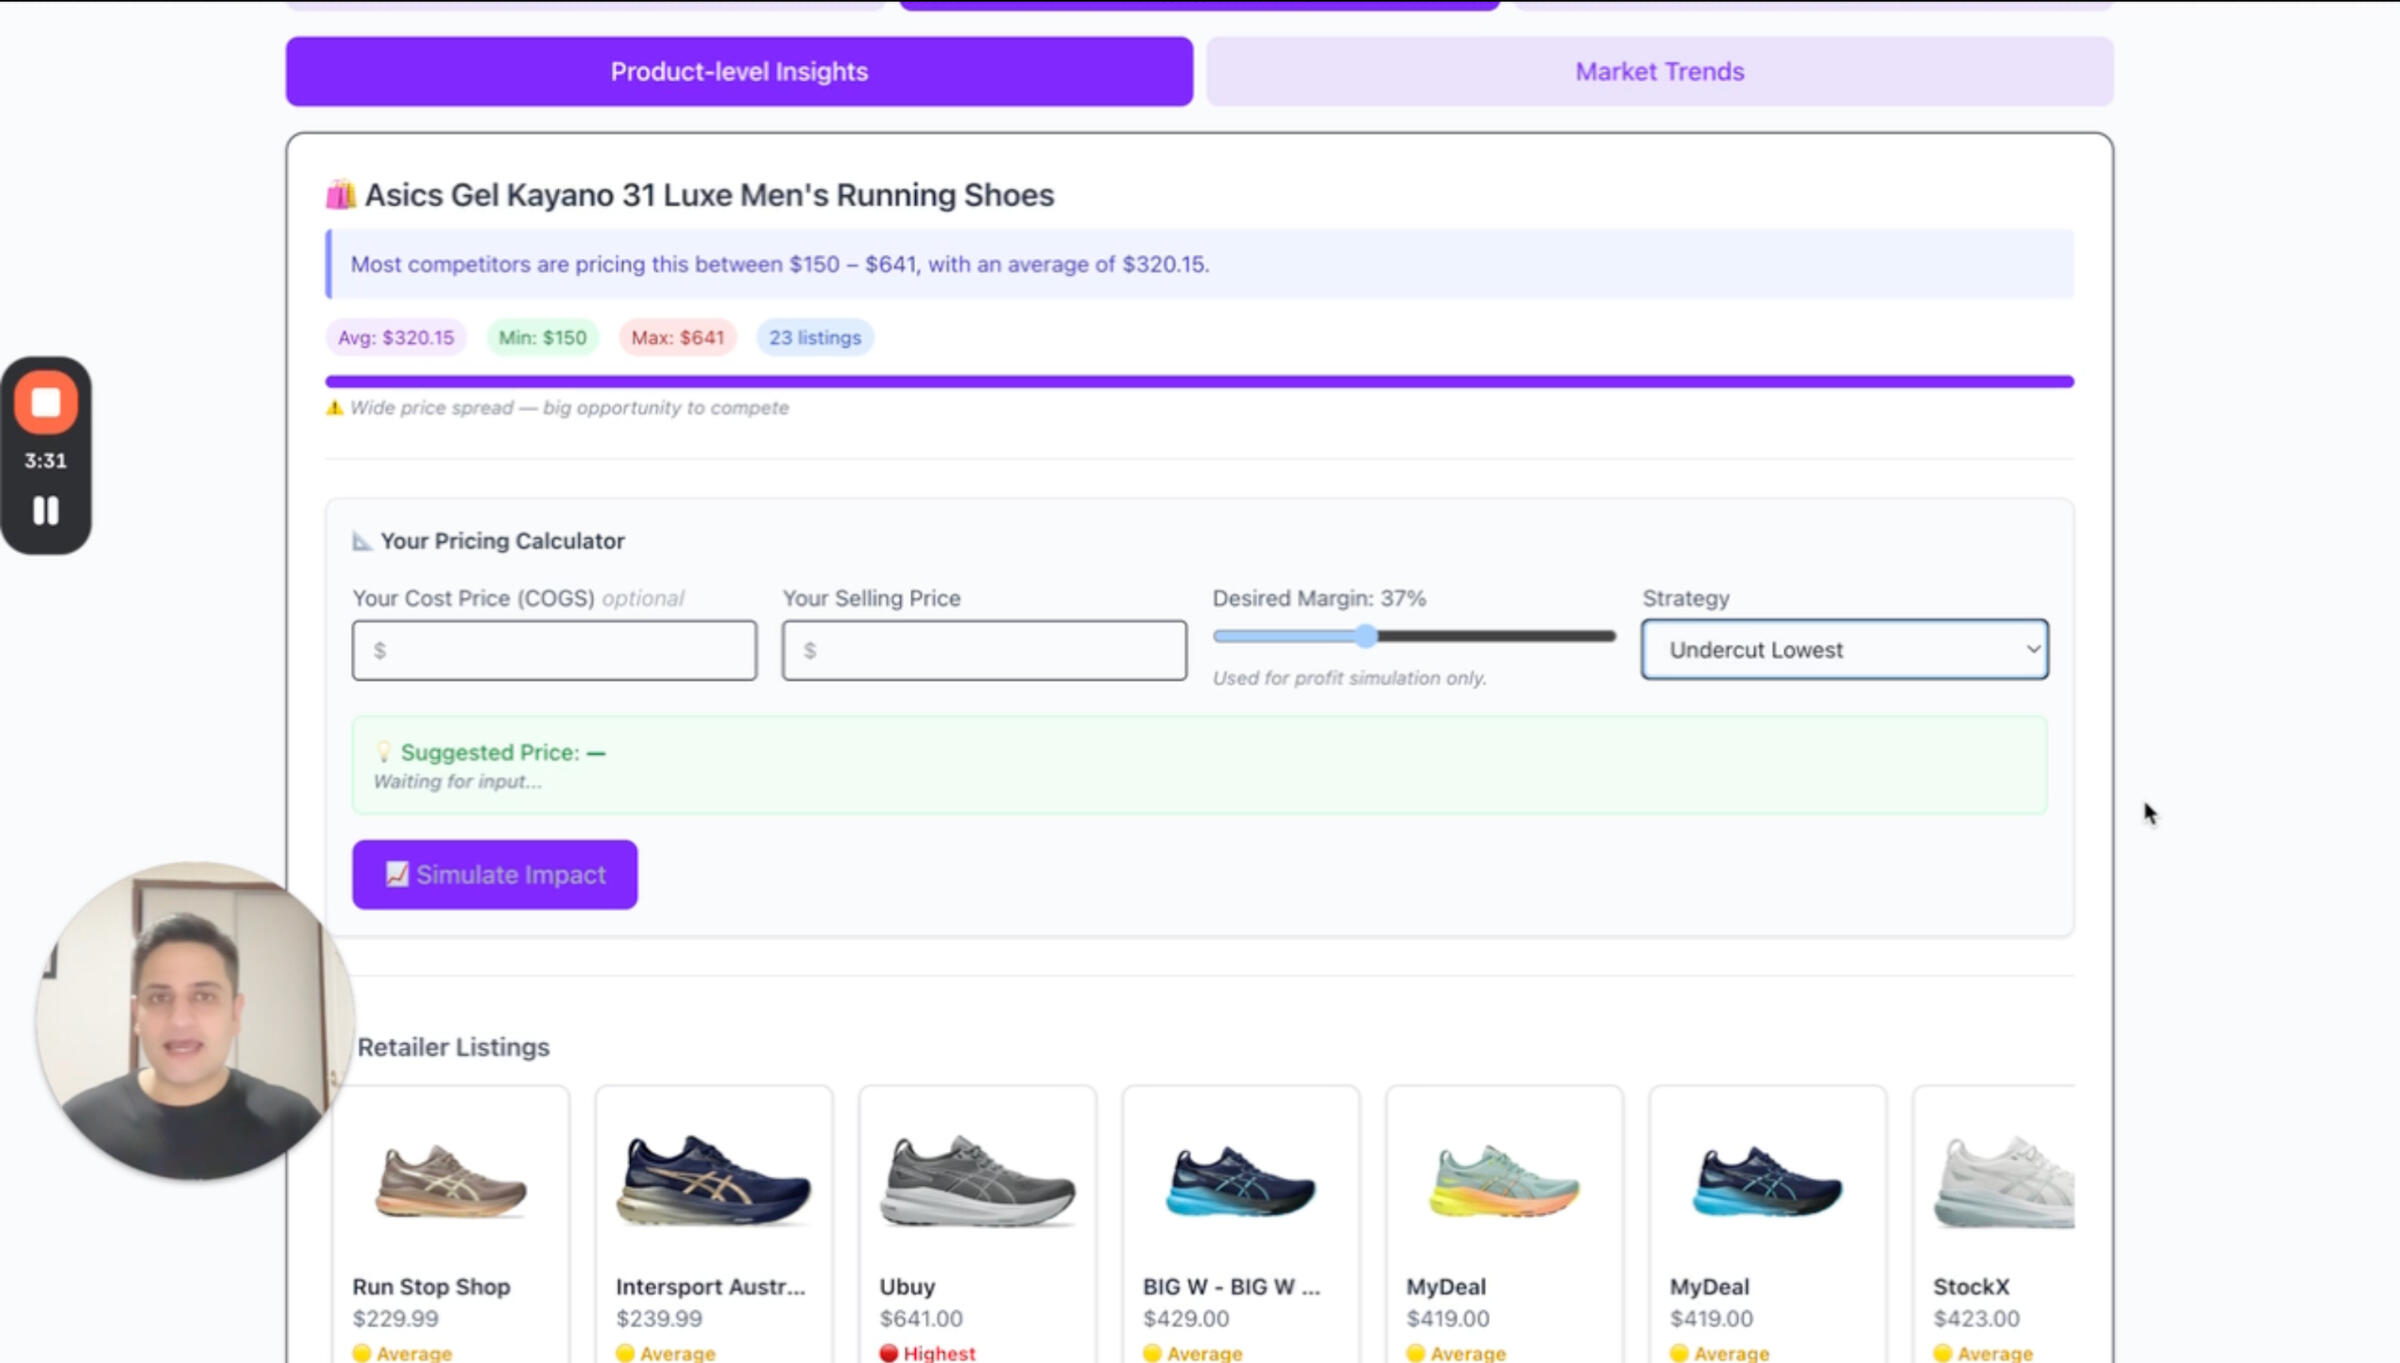The height and width of the screenshot is (1363, 2400).
Task: Open the Ubuy grey shoe image
Action: [977, 1182]
